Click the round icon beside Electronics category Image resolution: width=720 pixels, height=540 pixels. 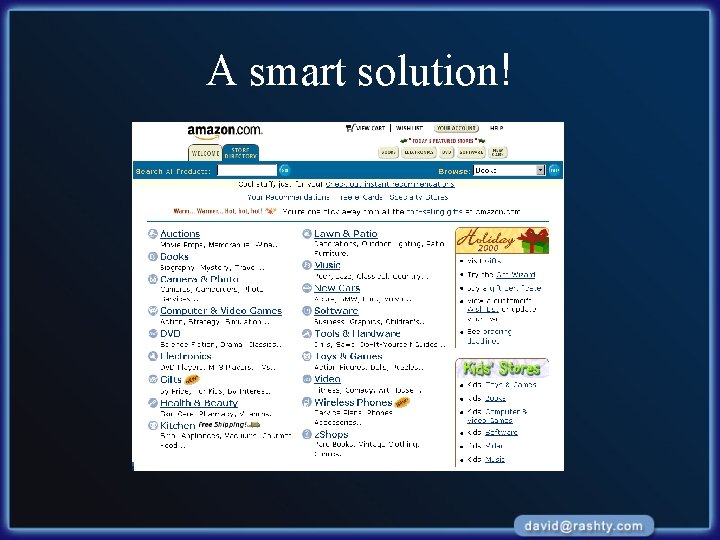pyautogui.click(x=153, y=356)
